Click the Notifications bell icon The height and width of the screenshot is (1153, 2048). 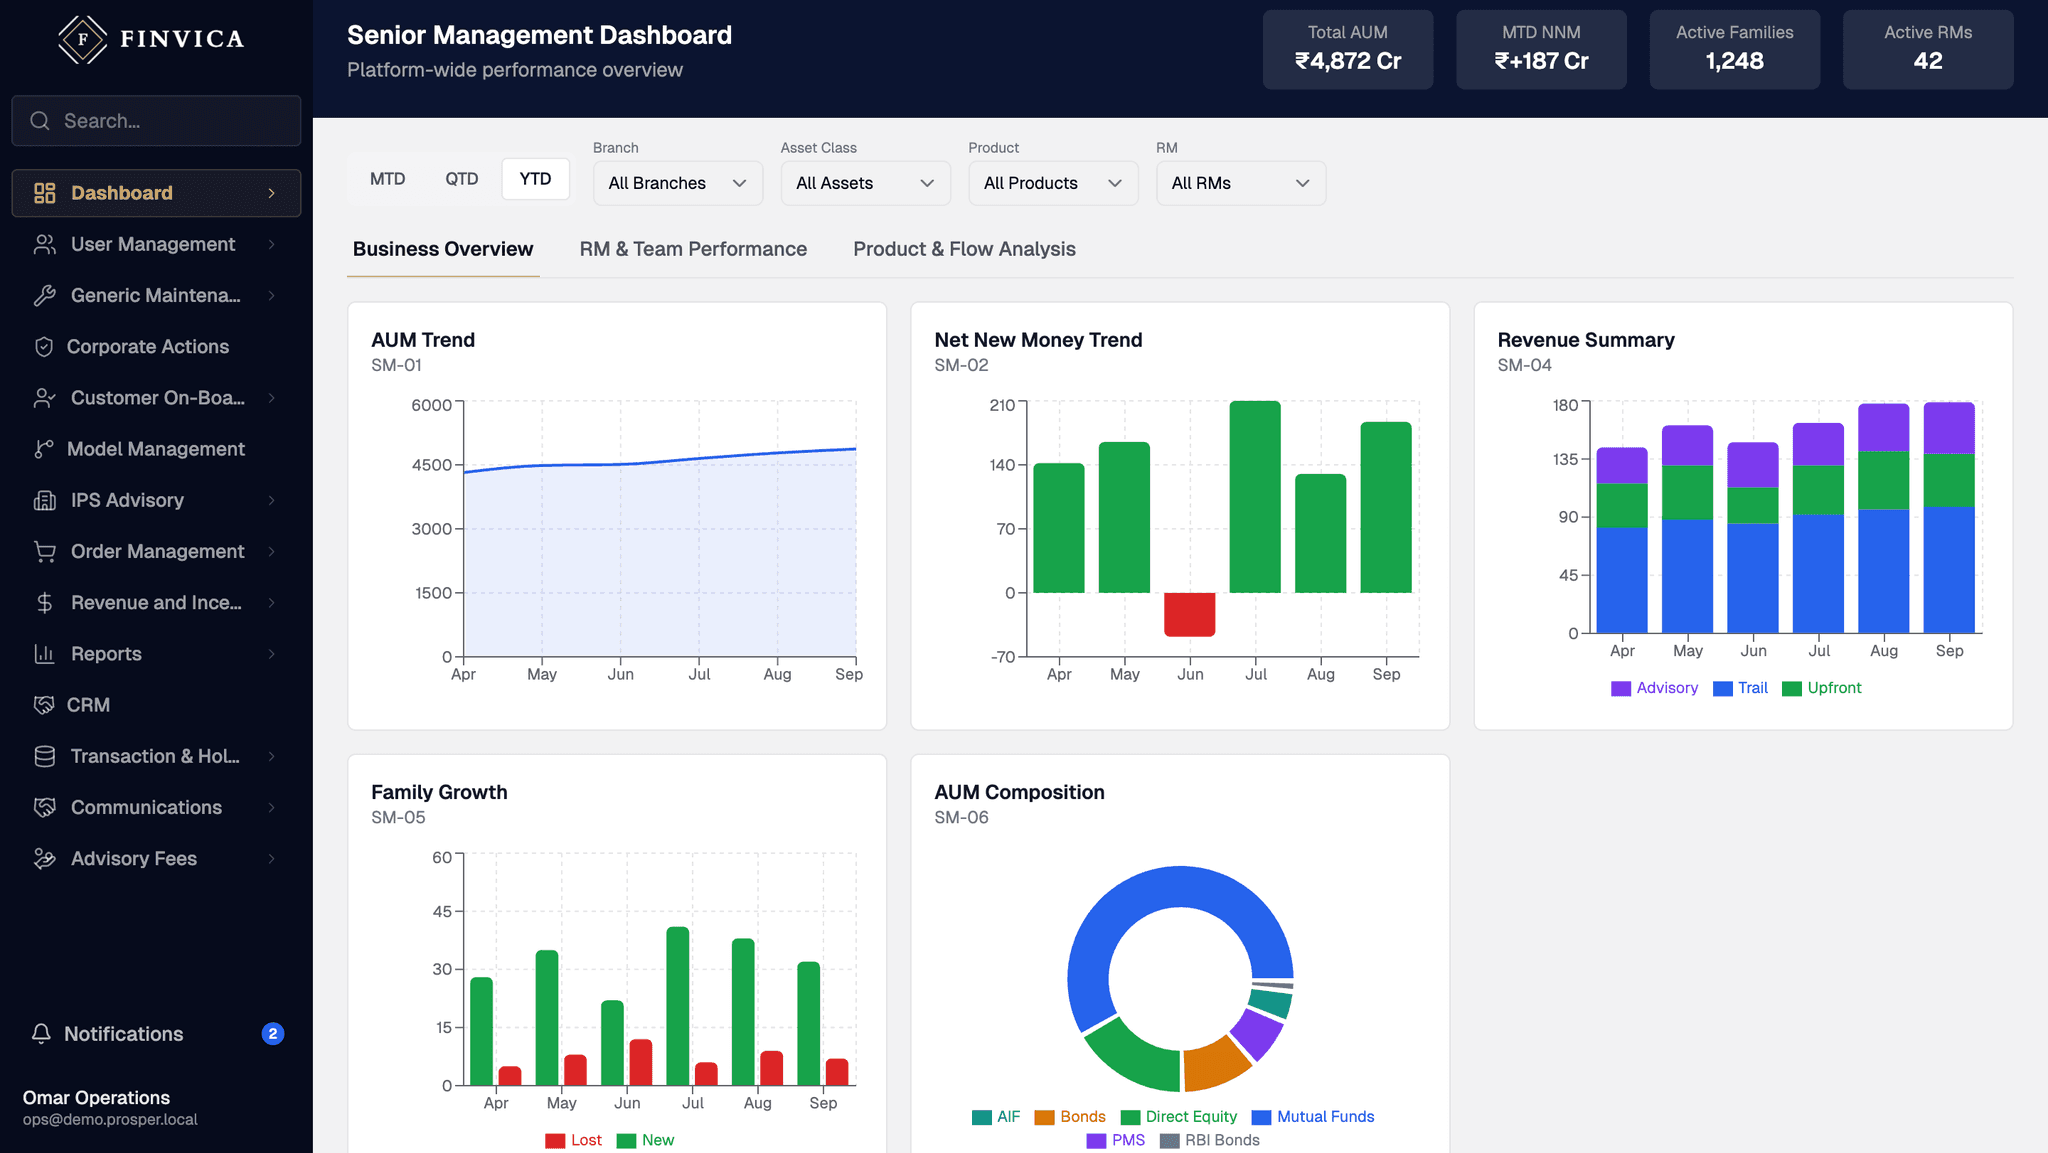41,1034
